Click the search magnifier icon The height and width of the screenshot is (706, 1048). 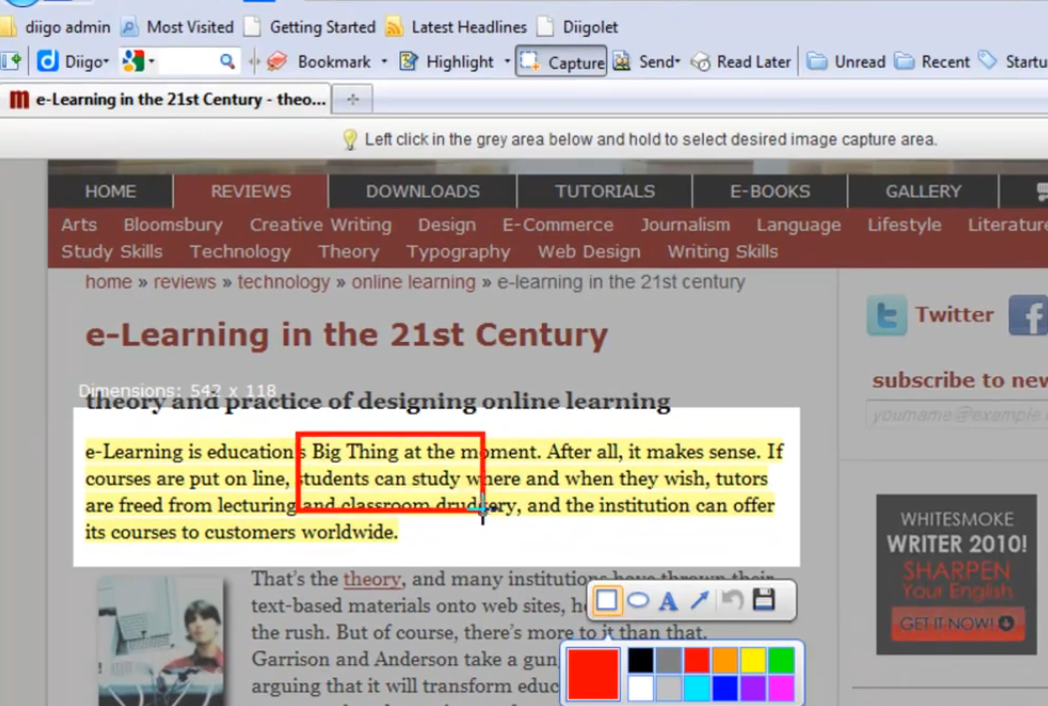point(227,62)
